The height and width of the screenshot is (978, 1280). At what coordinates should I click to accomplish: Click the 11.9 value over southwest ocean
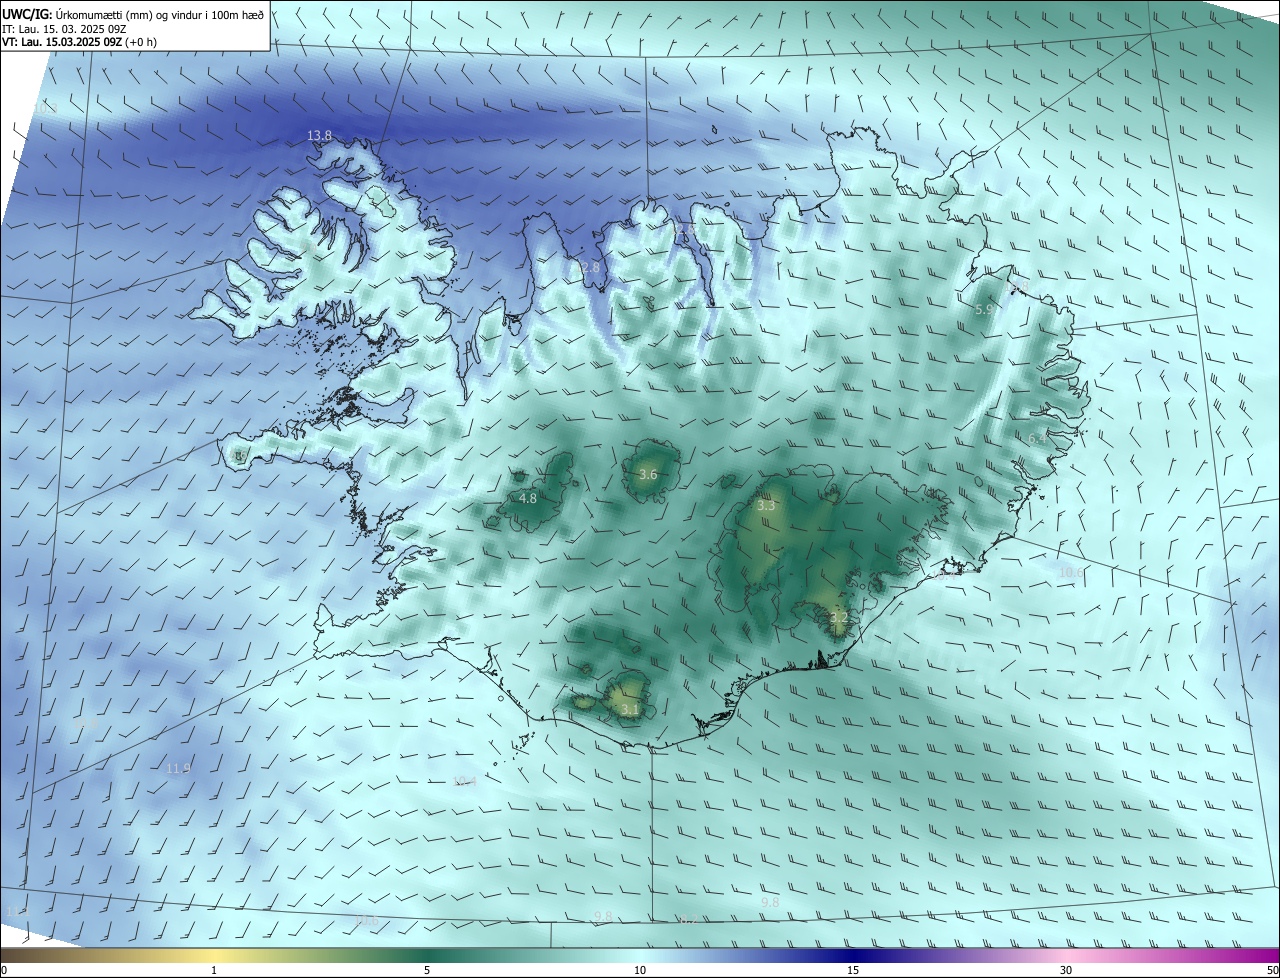pos(178,769)
